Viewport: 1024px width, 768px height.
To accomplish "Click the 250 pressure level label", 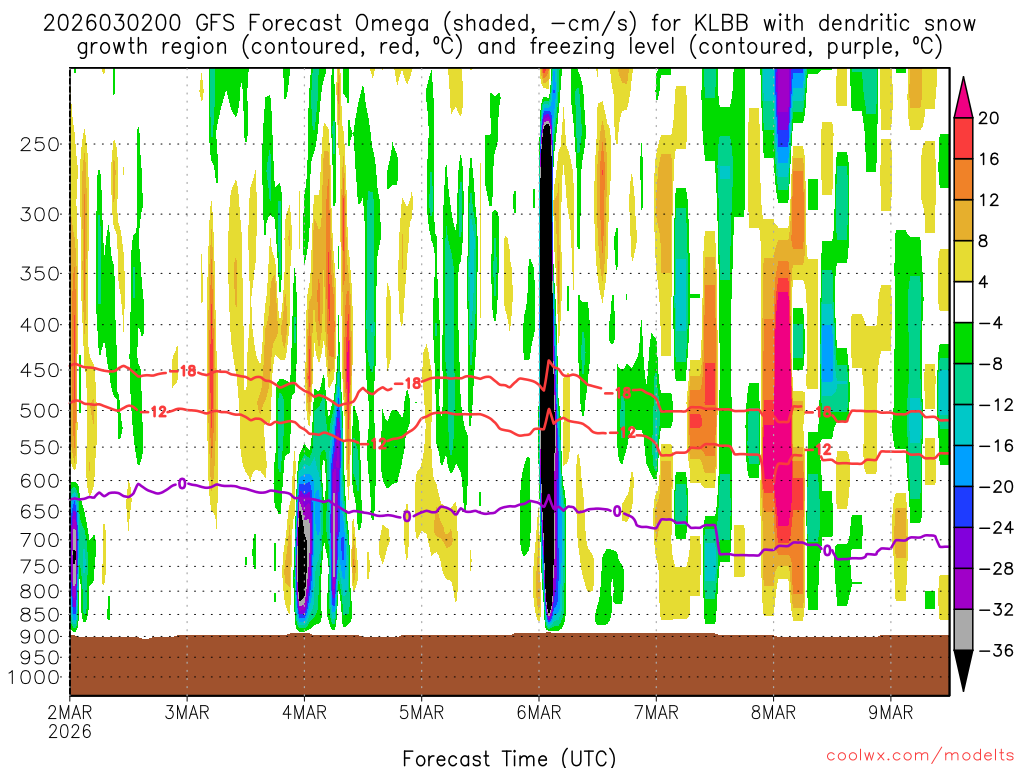I will 40,144.
